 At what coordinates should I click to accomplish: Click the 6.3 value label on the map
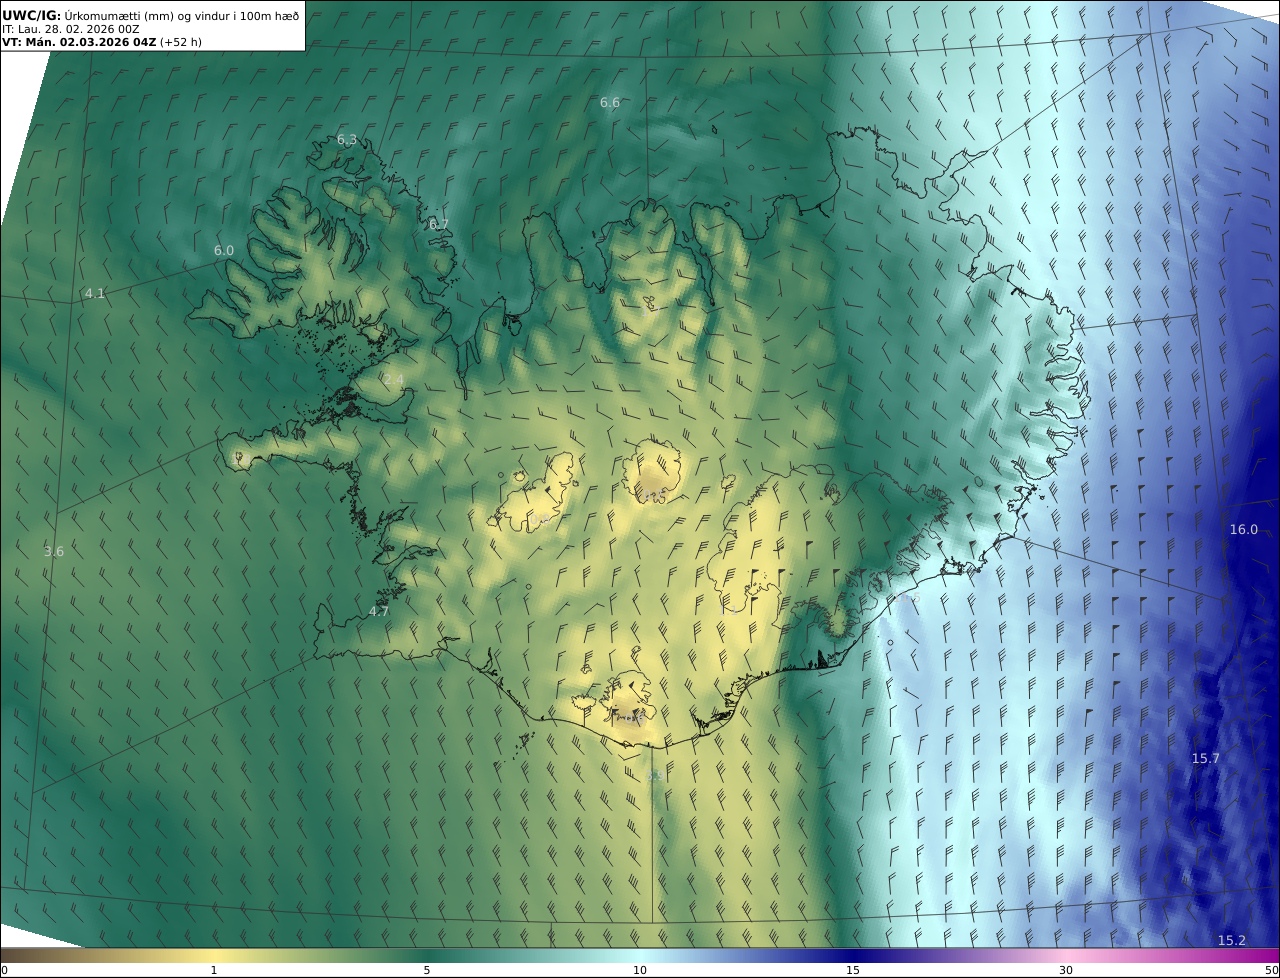click(x=347, y=140)
